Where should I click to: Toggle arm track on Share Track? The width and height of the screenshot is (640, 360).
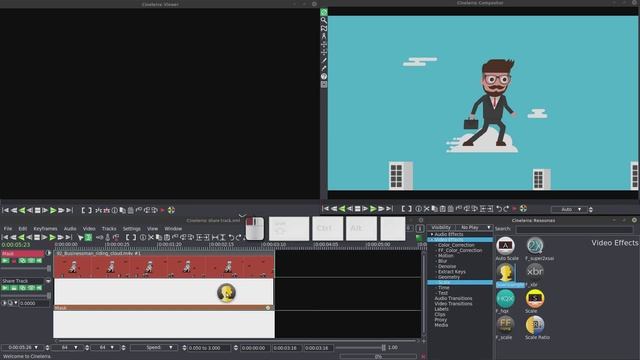pyautogui.click(x=14, y=288)
